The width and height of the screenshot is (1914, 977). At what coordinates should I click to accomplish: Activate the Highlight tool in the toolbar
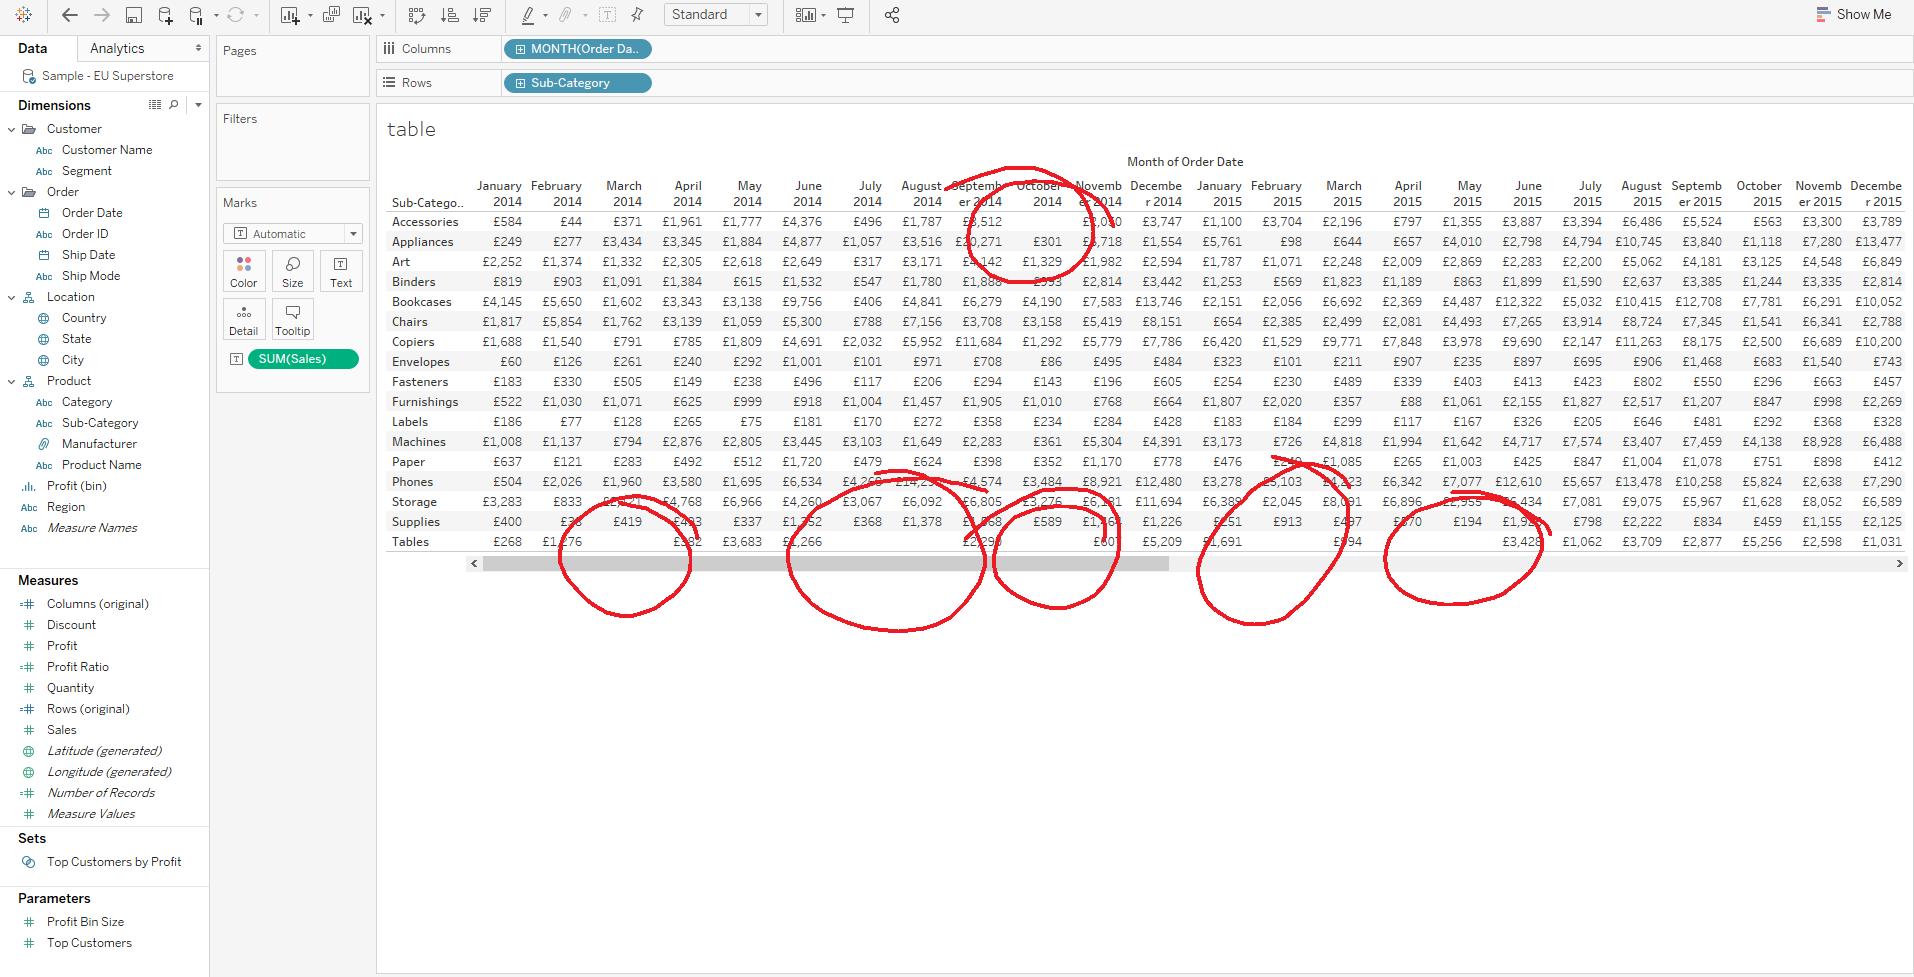click(527, 15)
